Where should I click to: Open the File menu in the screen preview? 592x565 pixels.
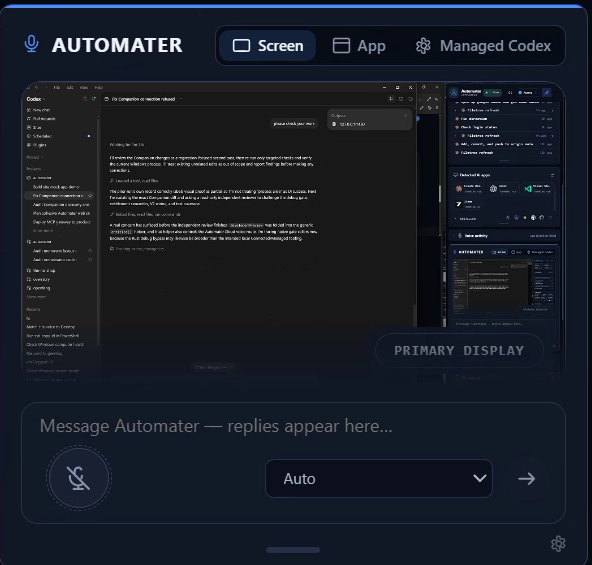(57, 88)
